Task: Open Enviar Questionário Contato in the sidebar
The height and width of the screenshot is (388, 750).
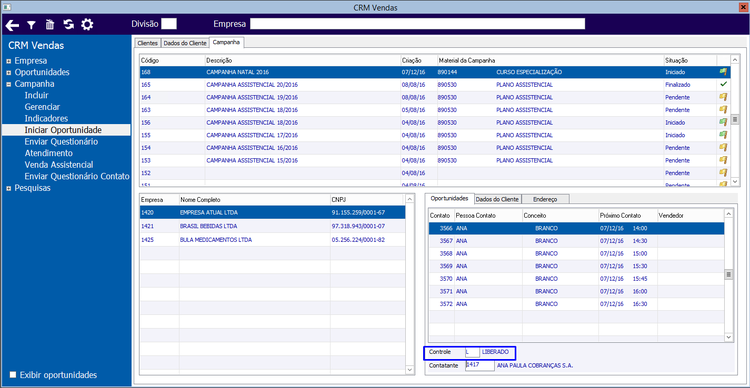Action: [x=77, y=176]
